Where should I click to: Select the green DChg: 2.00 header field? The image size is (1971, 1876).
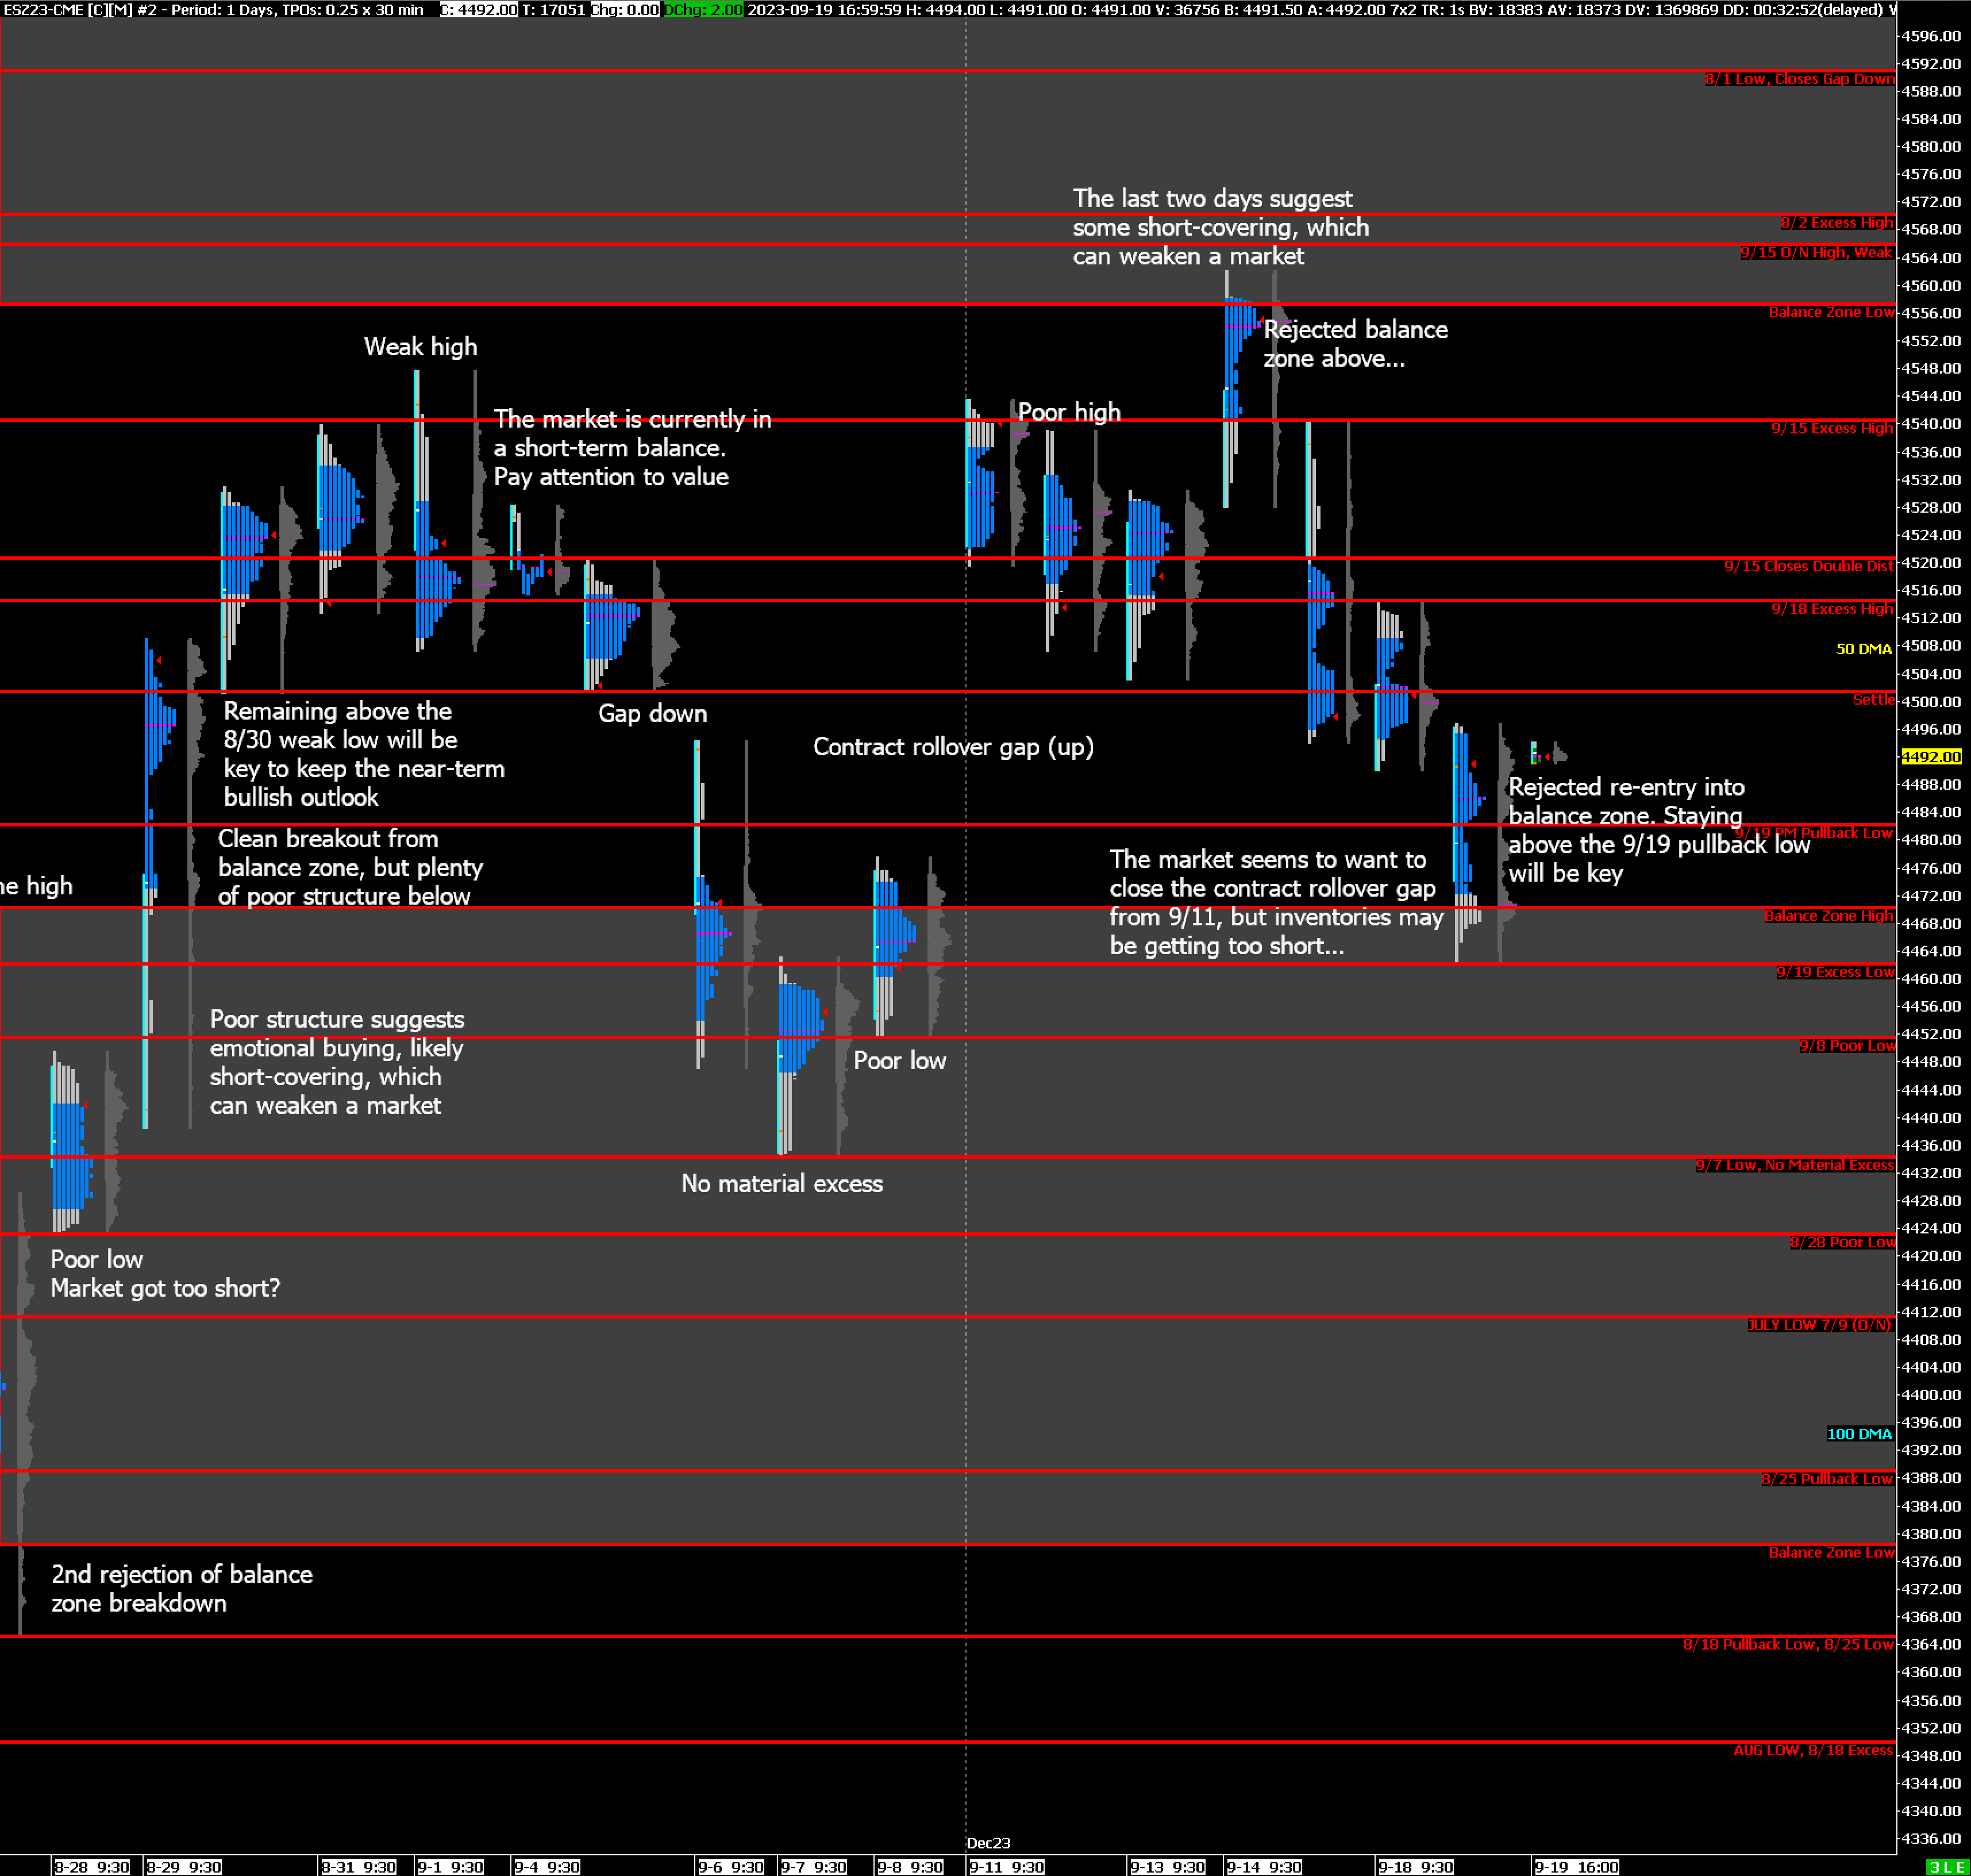tap(703, 9)
